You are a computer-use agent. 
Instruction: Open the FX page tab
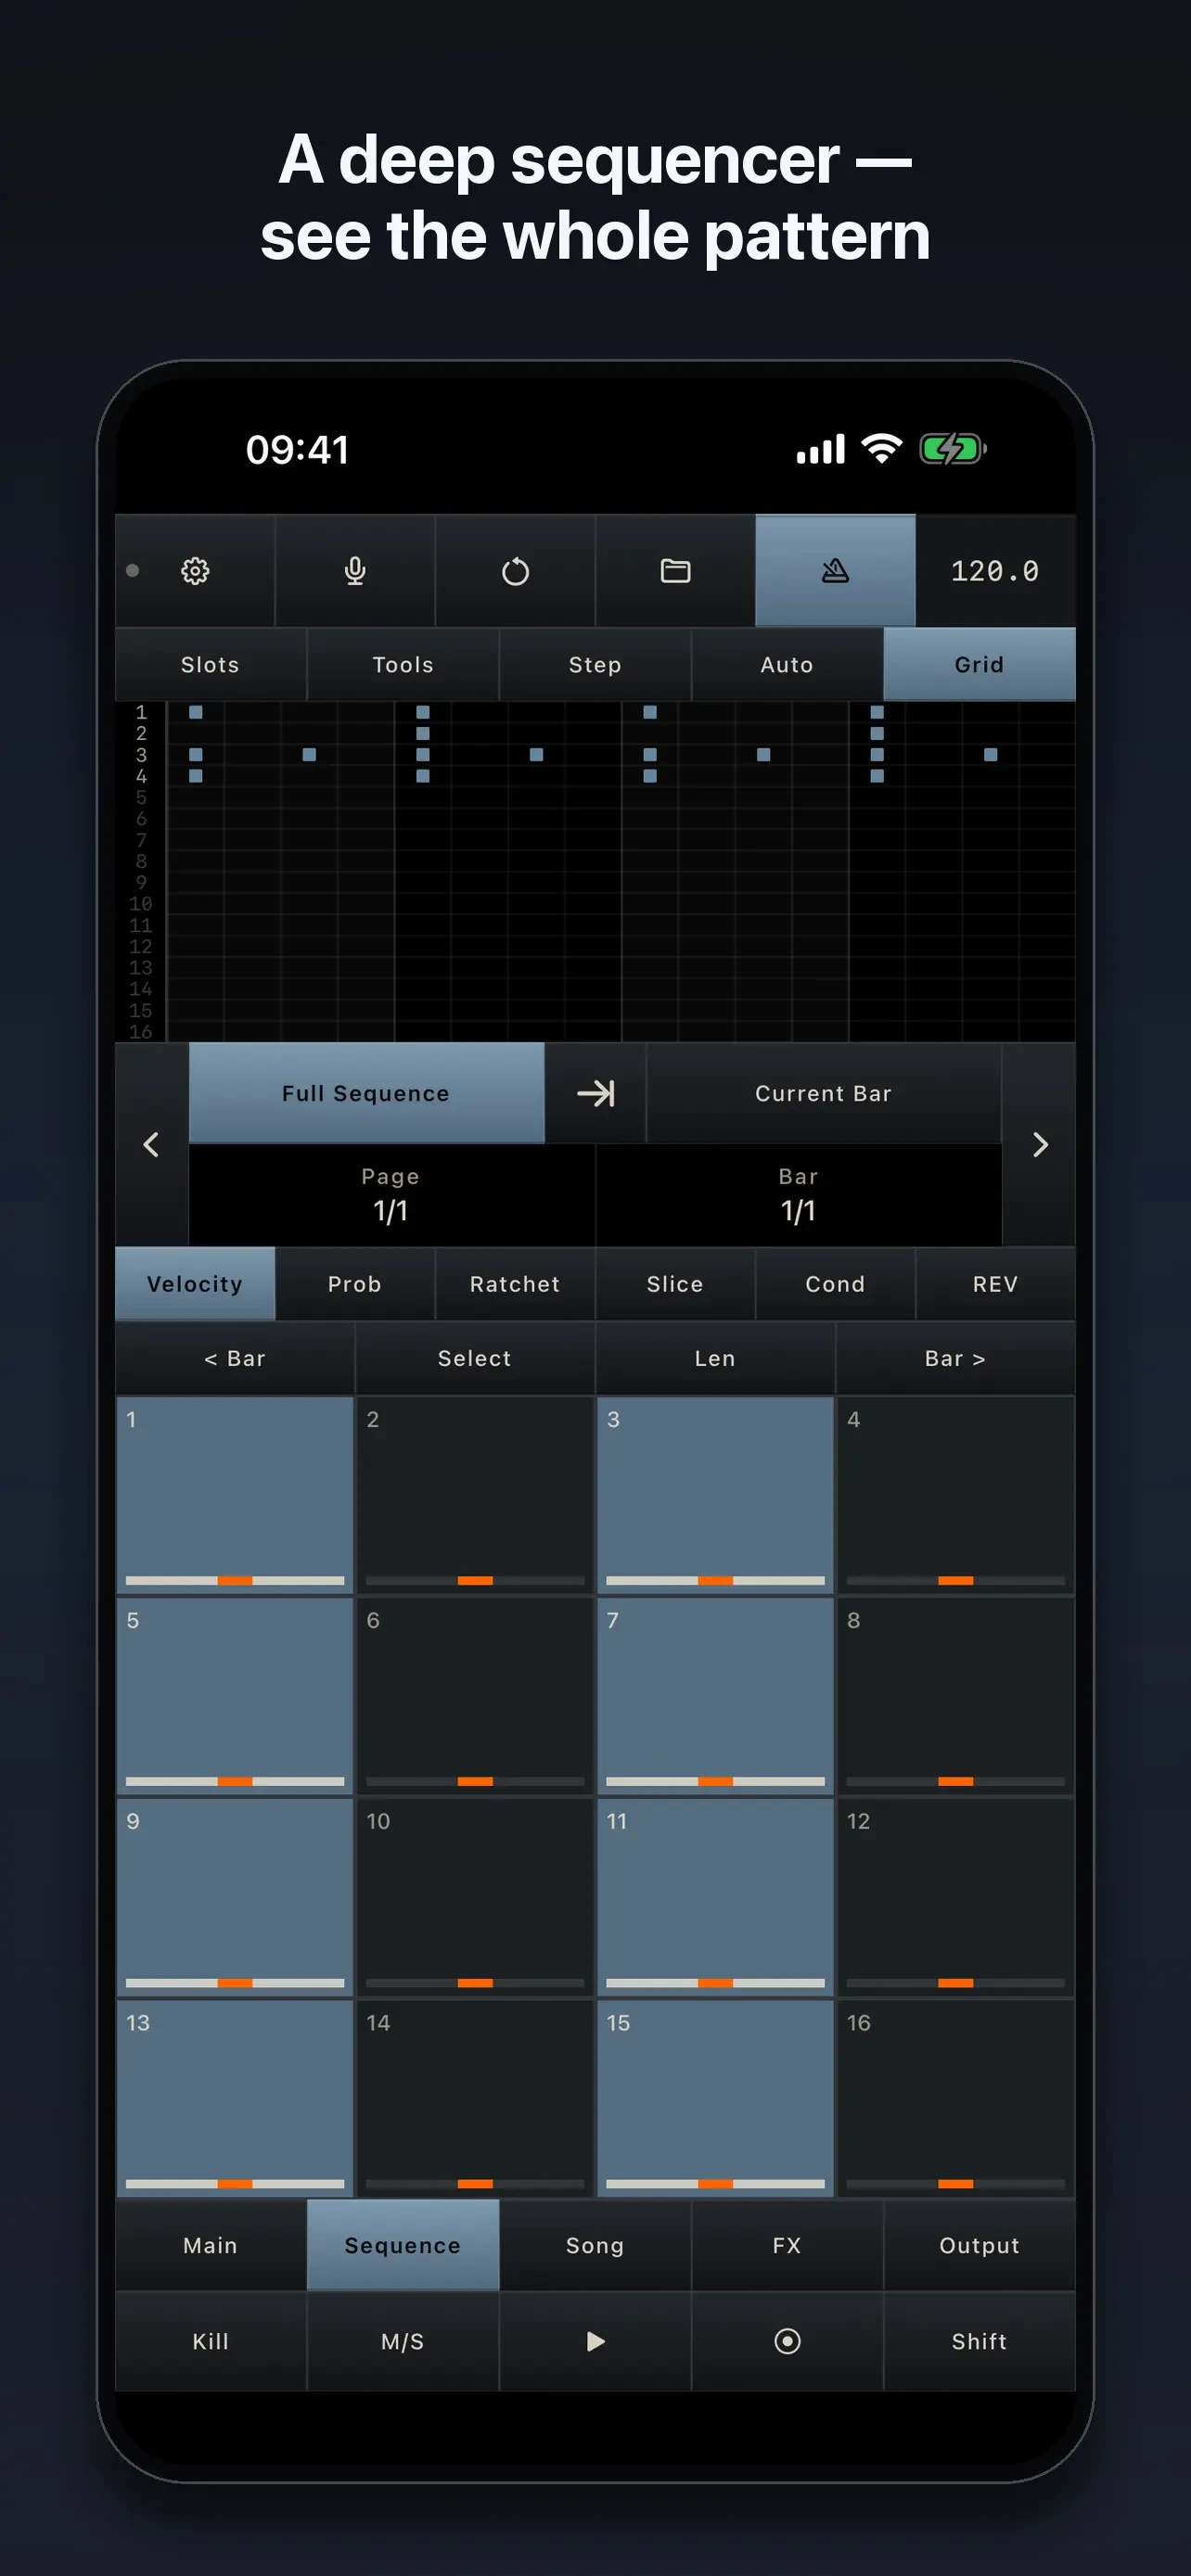(787, 2245)
